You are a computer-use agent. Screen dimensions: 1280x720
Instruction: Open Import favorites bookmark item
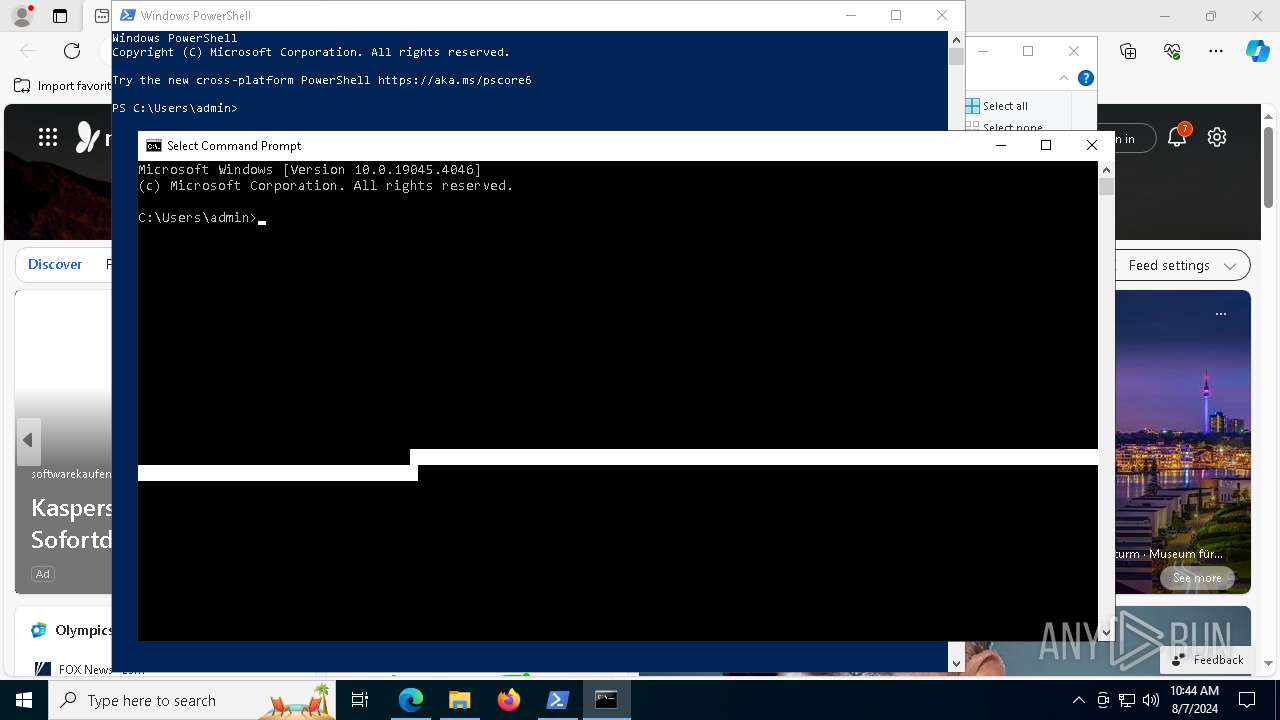pyautogui.click(x=62, y=86)
